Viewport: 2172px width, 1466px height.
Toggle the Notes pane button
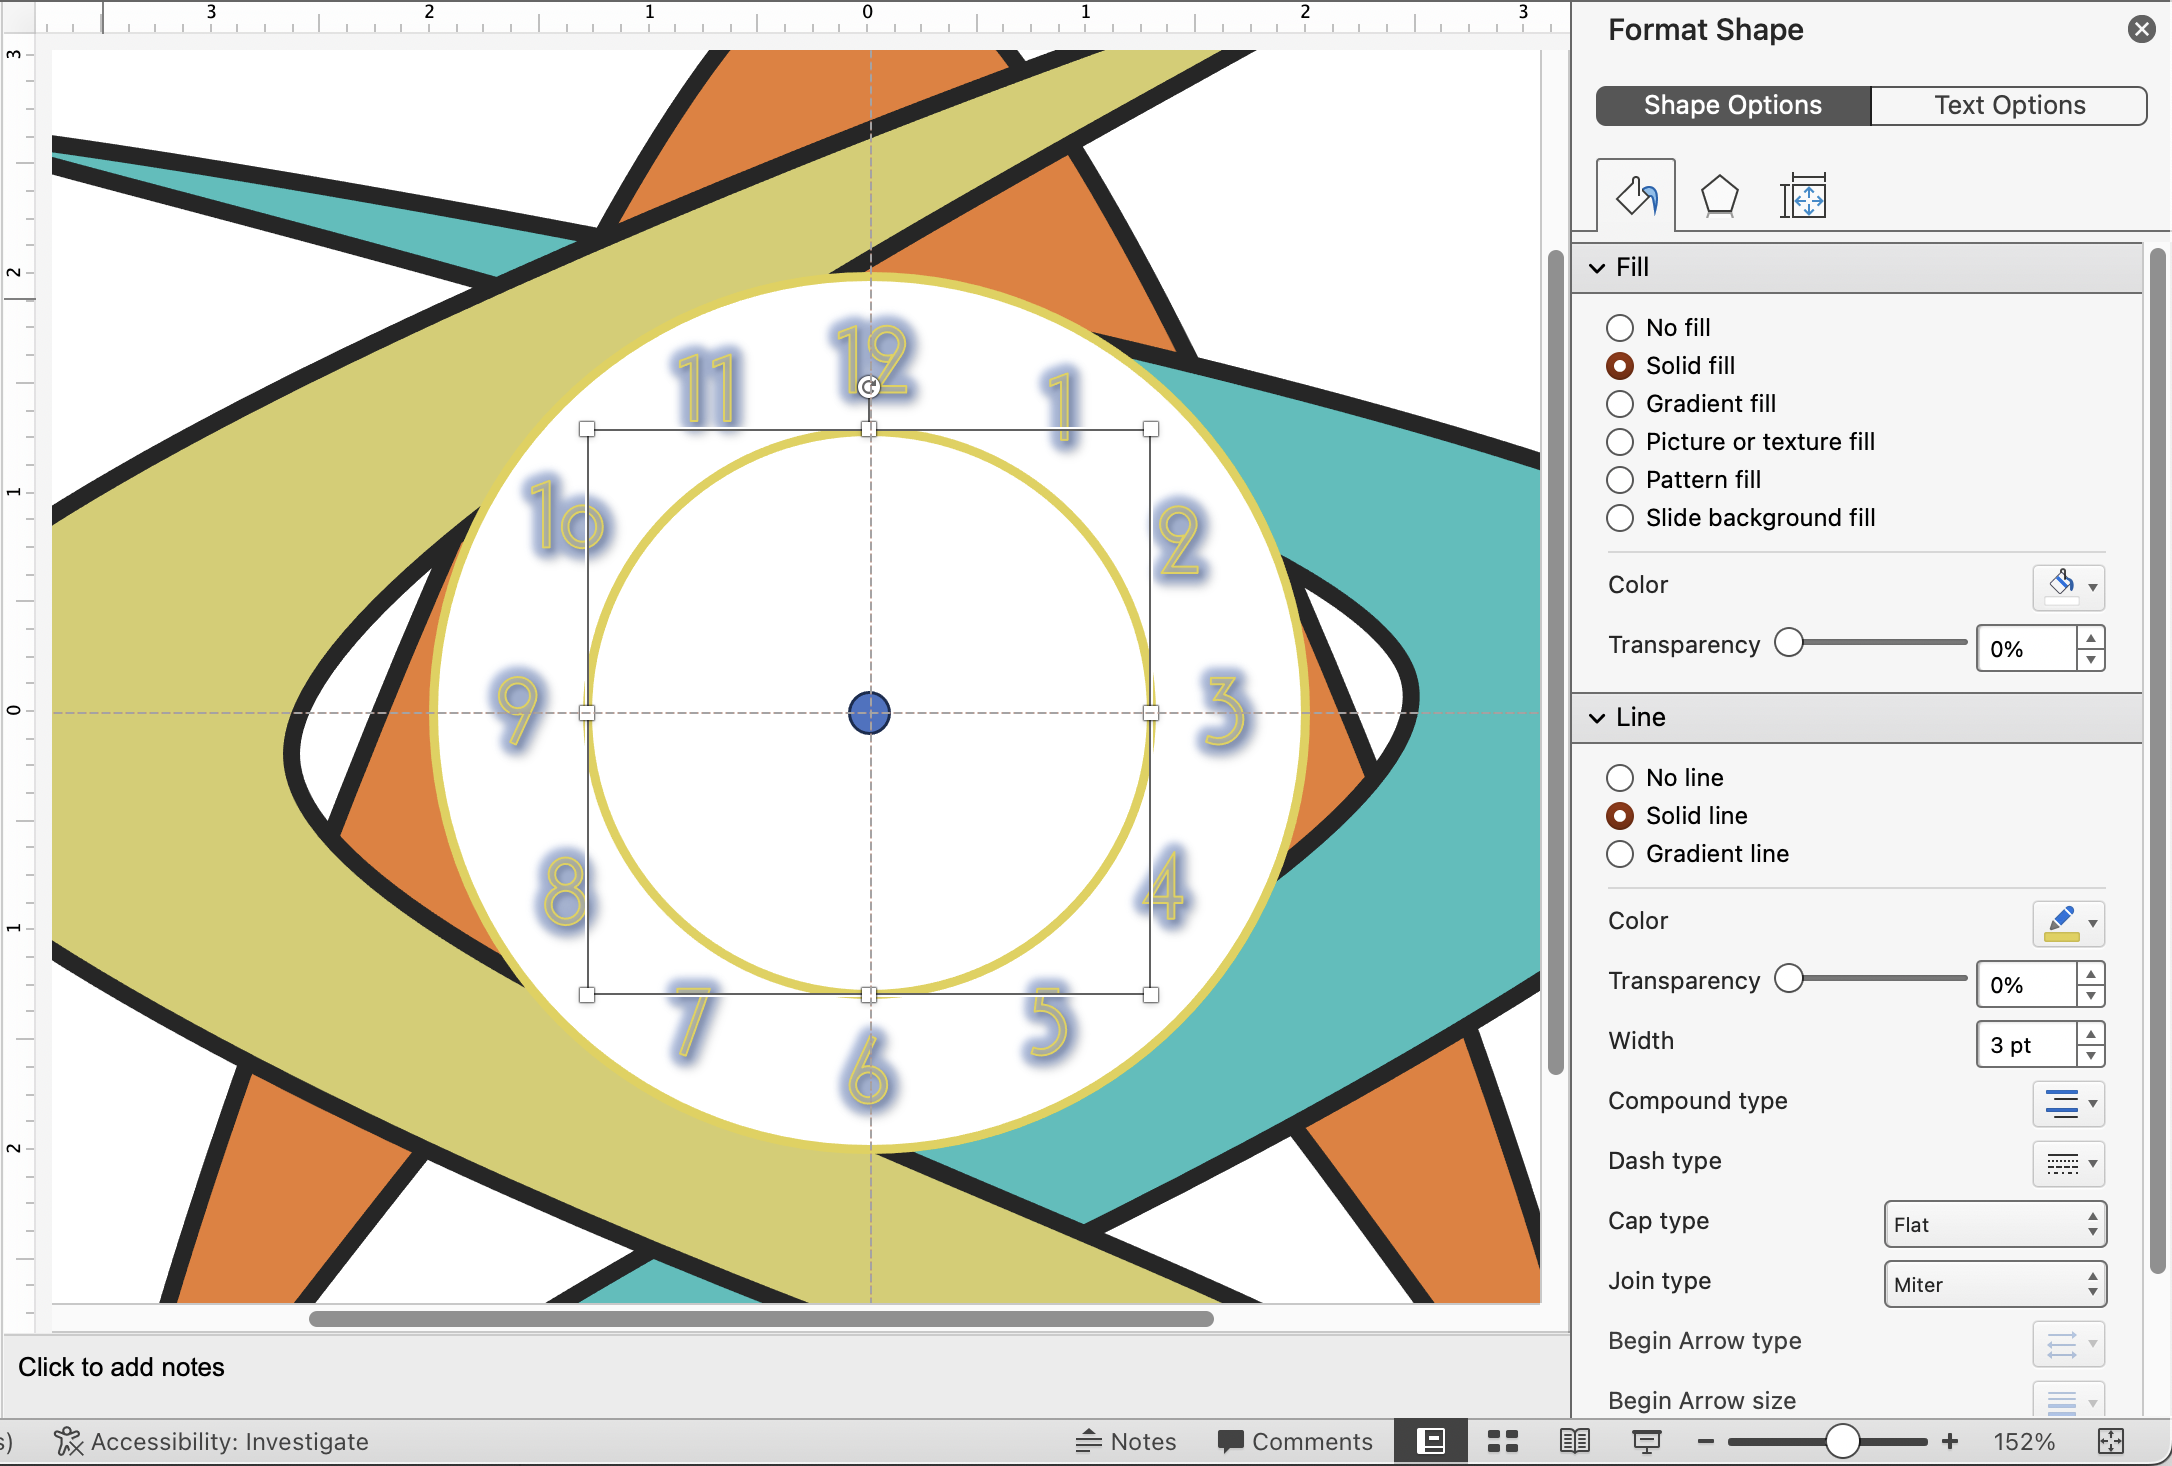click(x=1125, y=1441)
